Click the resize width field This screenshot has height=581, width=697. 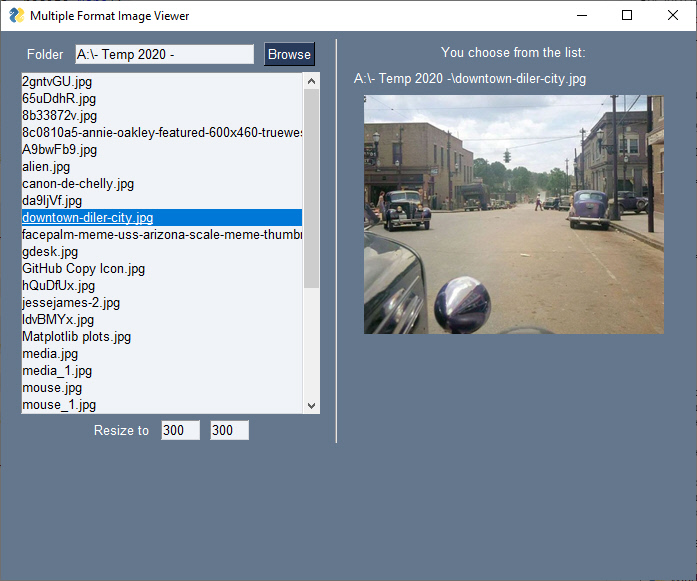point(180,430)
